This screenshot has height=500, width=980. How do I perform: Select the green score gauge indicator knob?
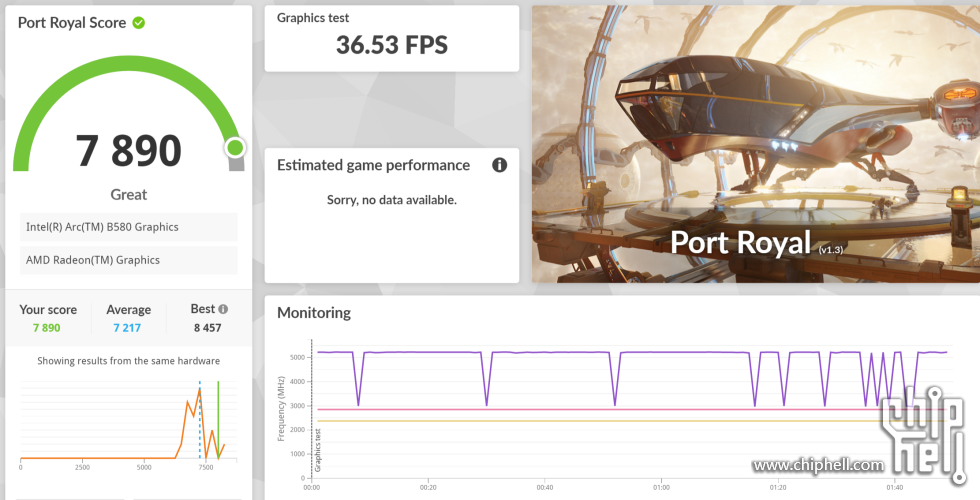tap(235, 148)
